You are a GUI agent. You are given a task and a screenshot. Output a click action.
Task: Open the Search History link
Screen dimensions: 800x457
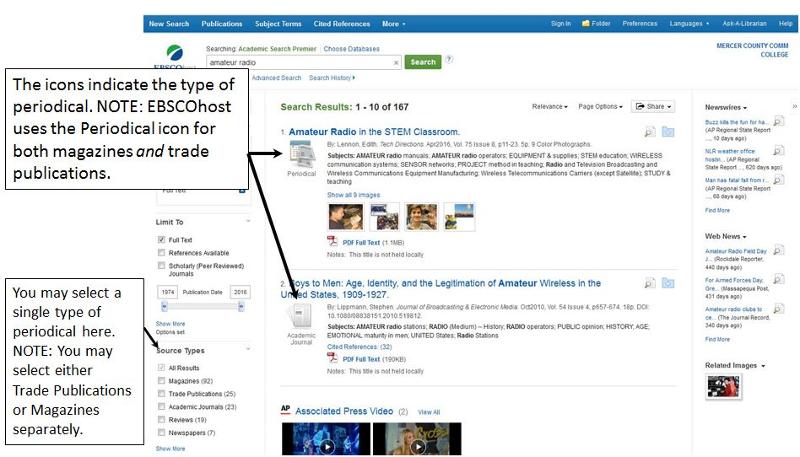click(332, 78)
